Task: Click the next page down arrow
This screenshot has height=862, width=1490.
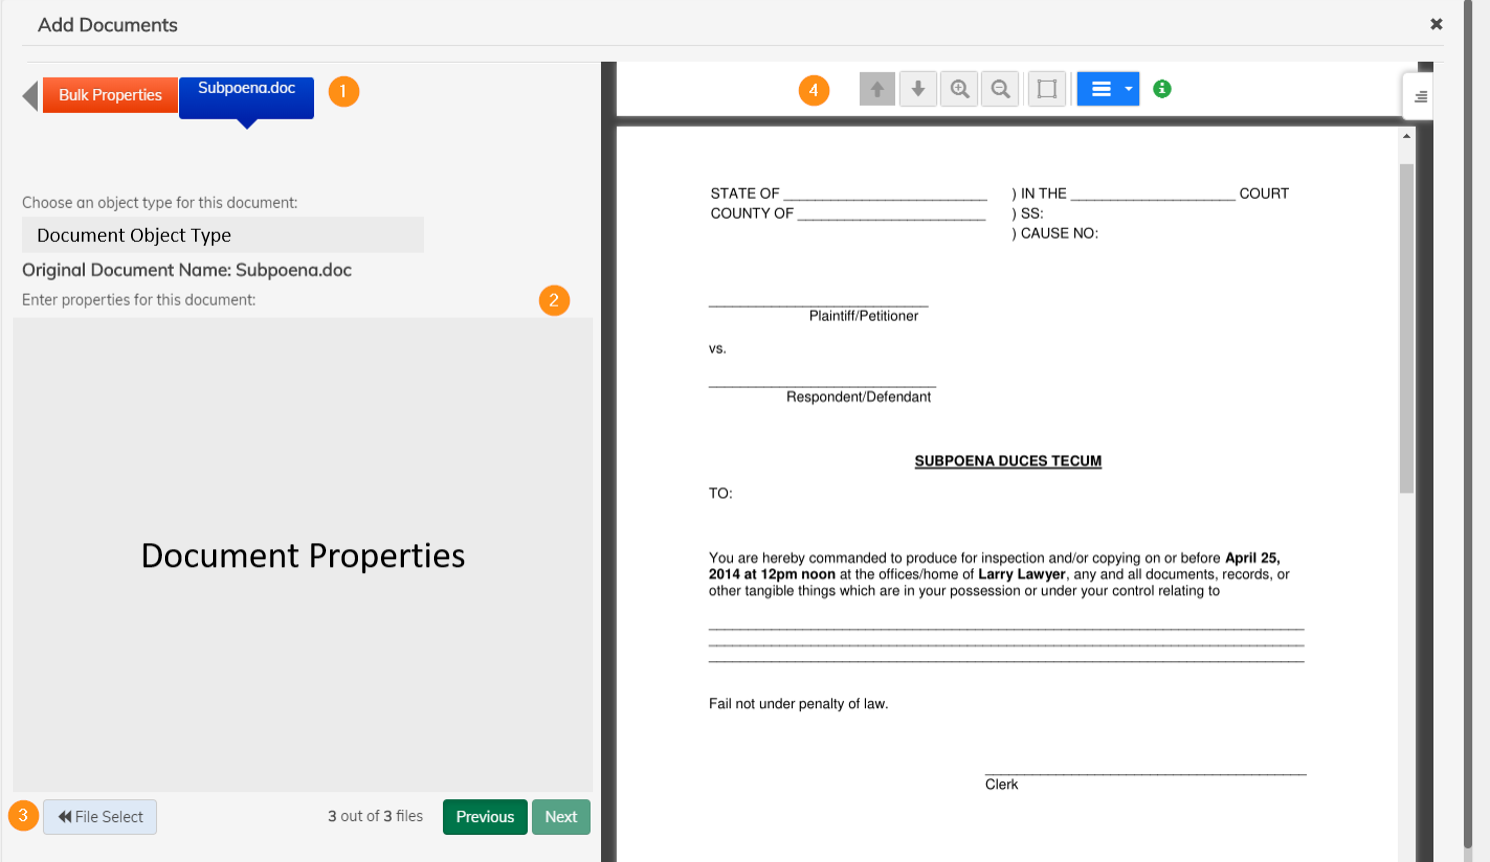Action: [x=918, y=89]
